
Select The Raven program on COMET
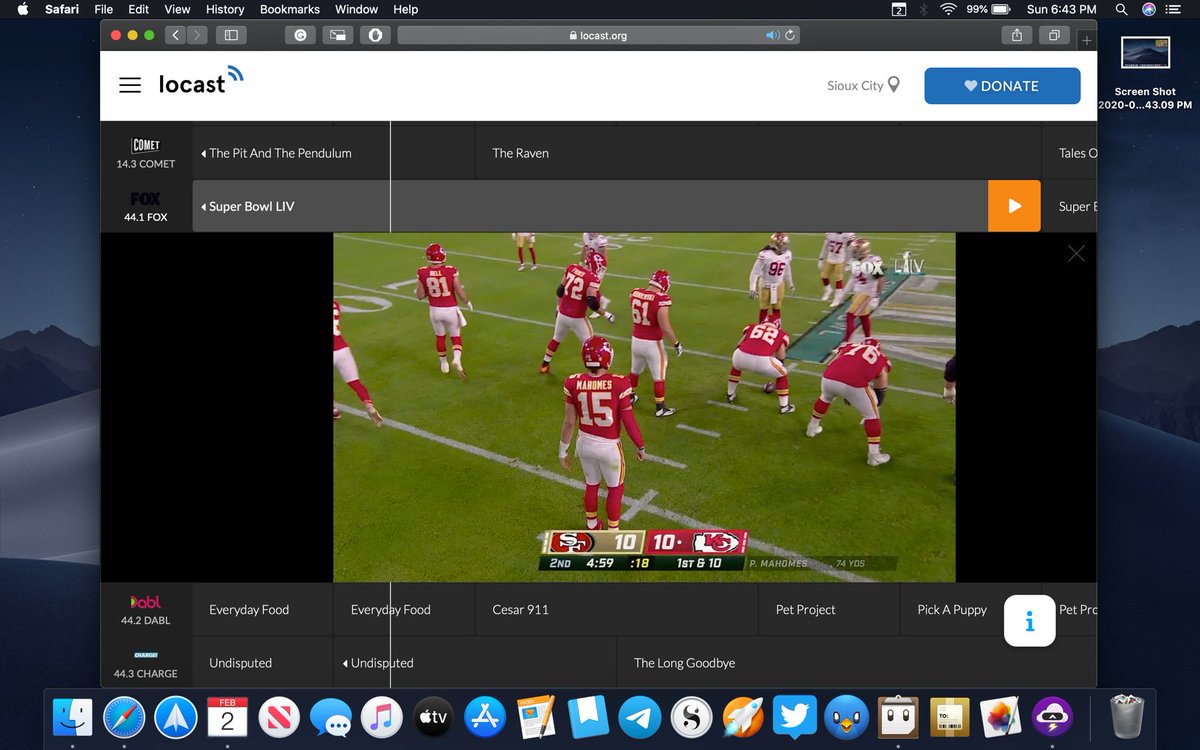pyautogui.click(x=758, y=153)
